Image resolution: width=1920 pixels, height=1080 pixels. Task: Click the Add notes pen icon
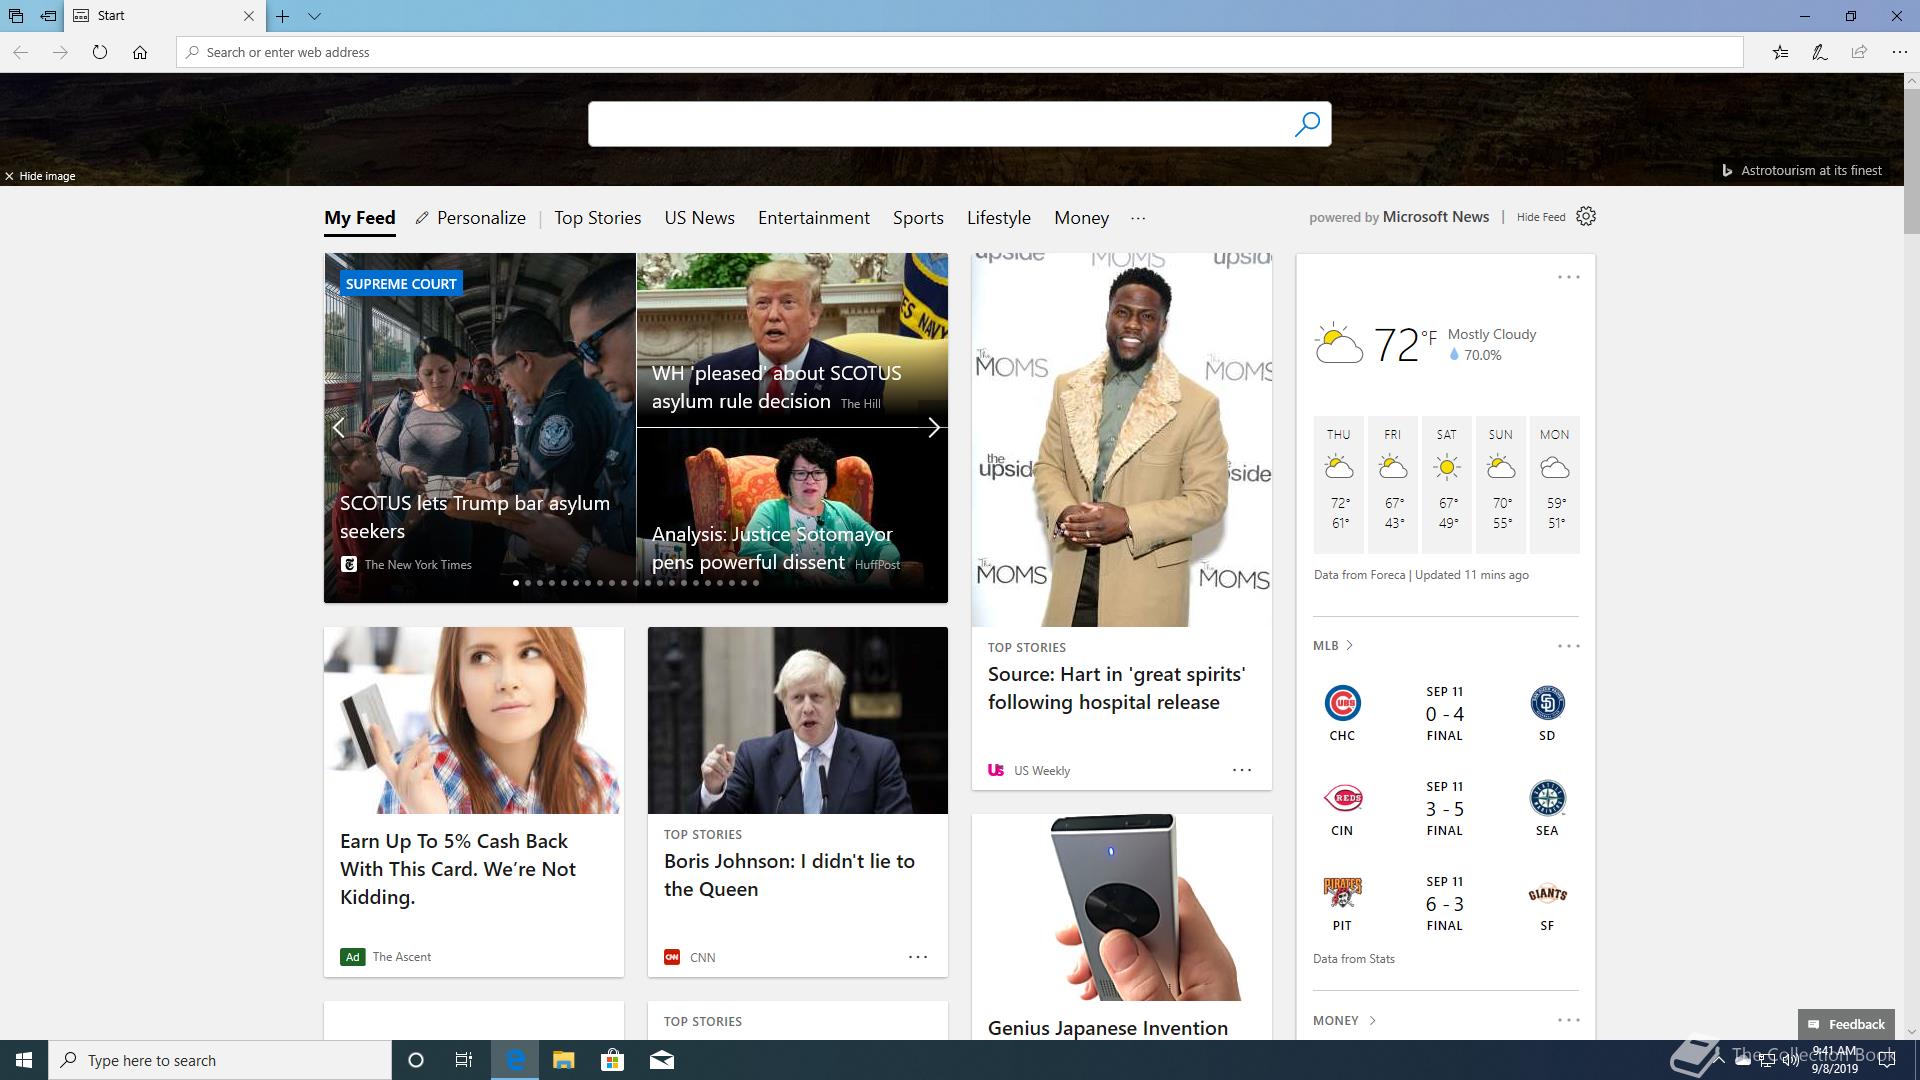click(x=1820, y=52)
